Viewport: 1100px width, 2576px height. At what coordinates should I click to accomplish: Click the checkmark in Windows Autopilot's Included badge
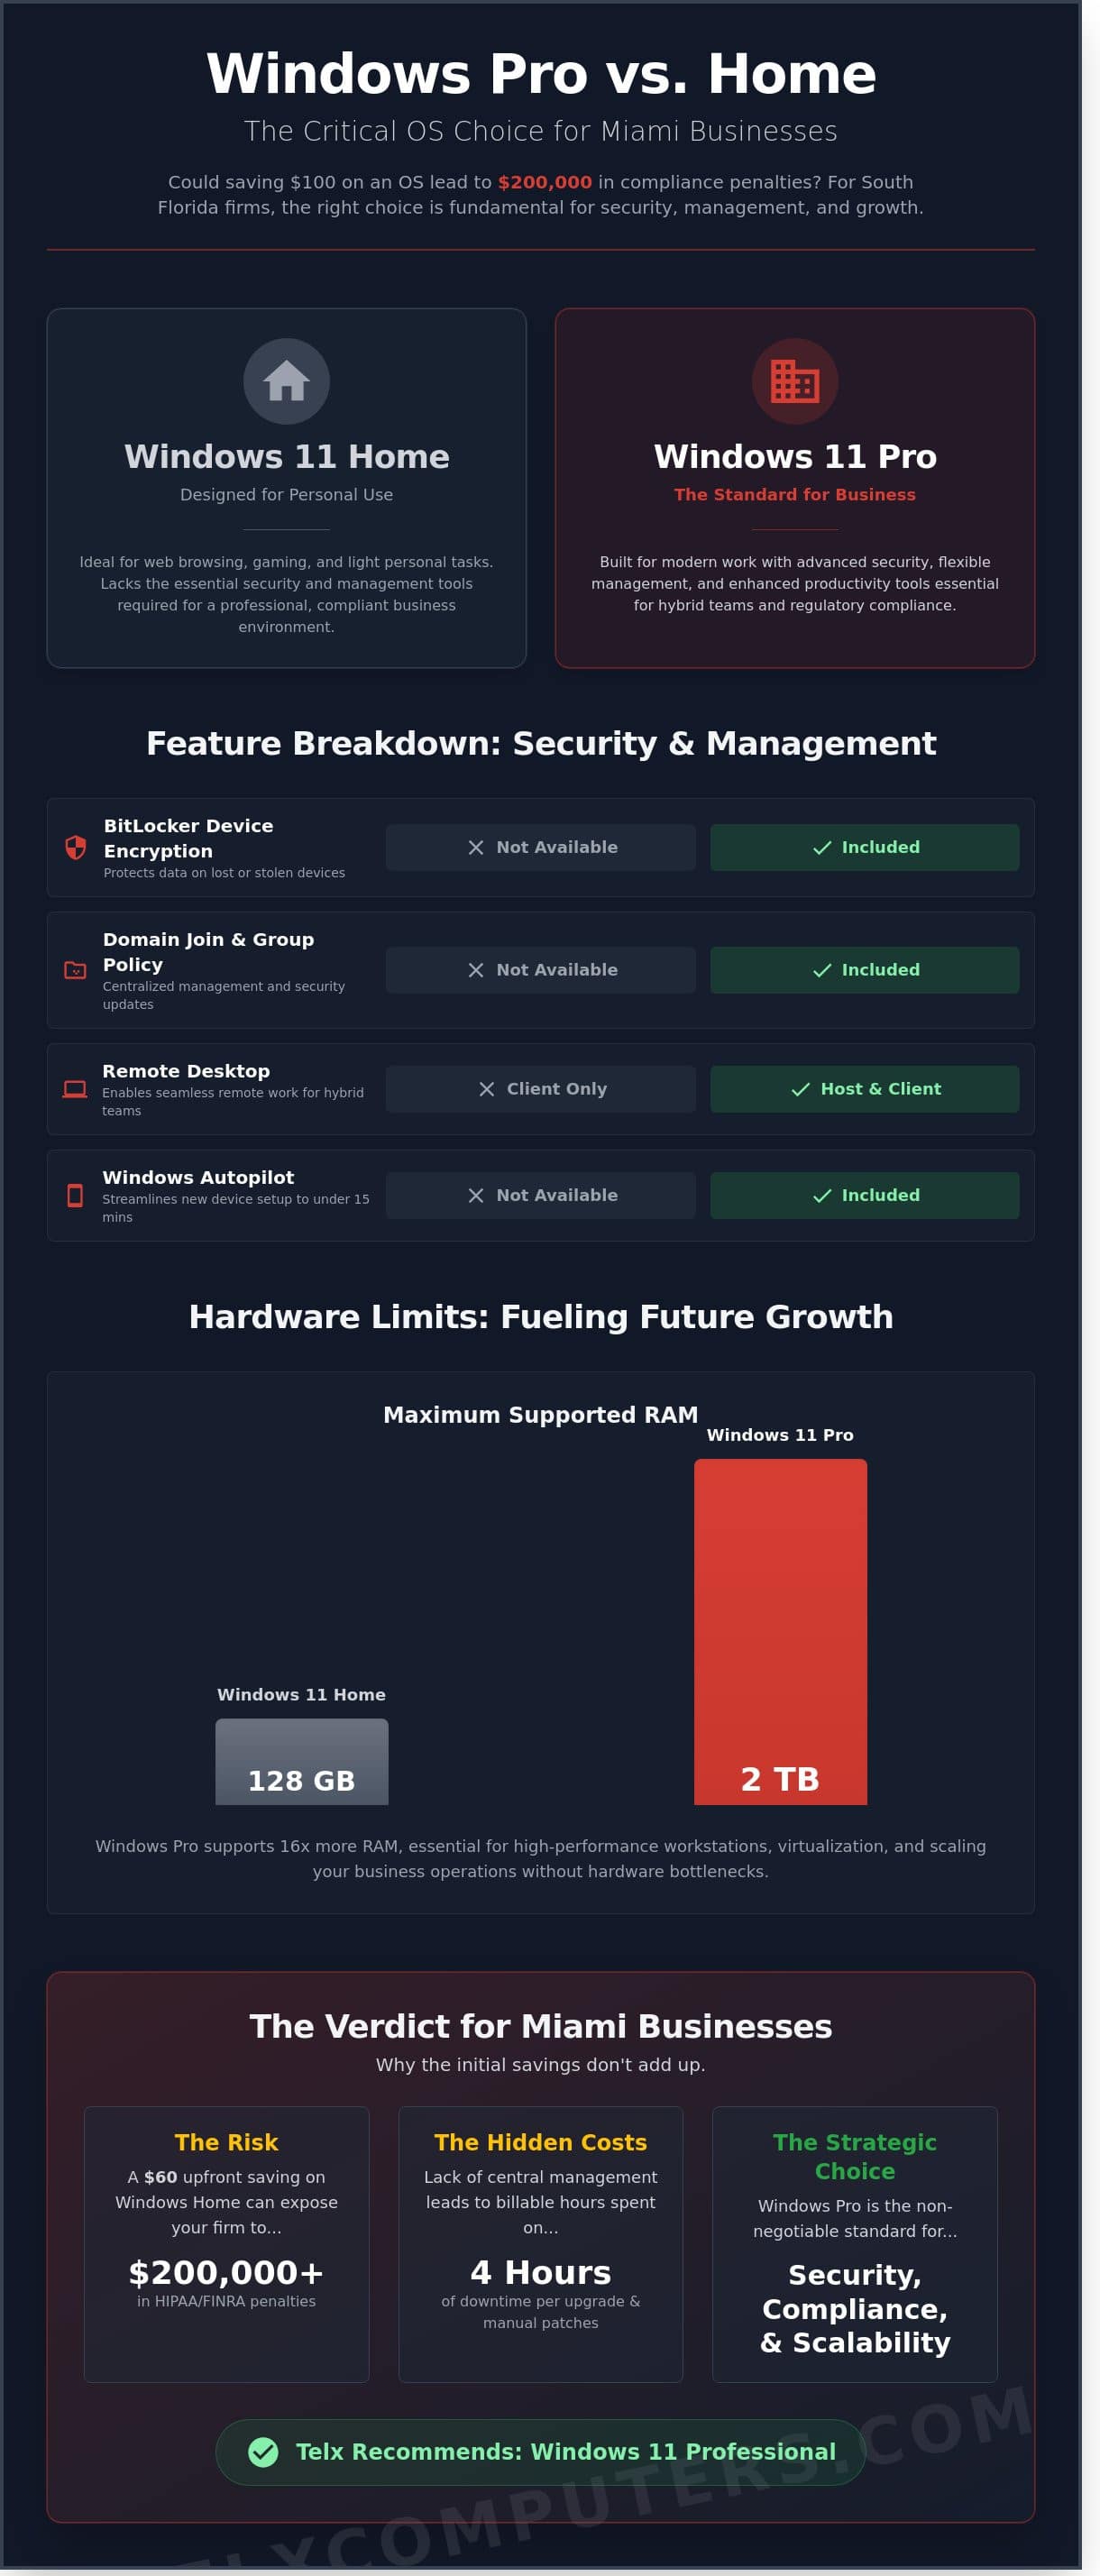[x=822, y=1195]
